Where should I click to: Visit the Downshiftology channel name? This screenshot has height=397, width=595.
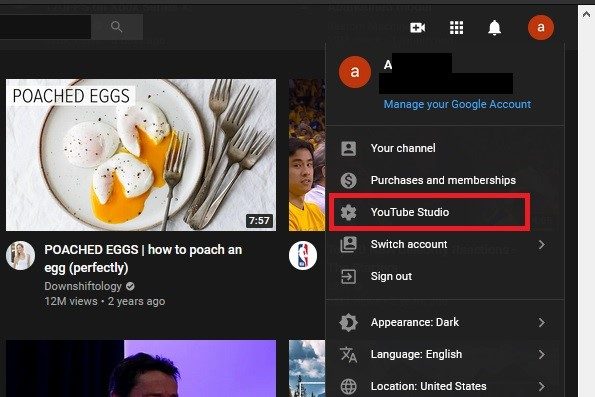(83, 286)
